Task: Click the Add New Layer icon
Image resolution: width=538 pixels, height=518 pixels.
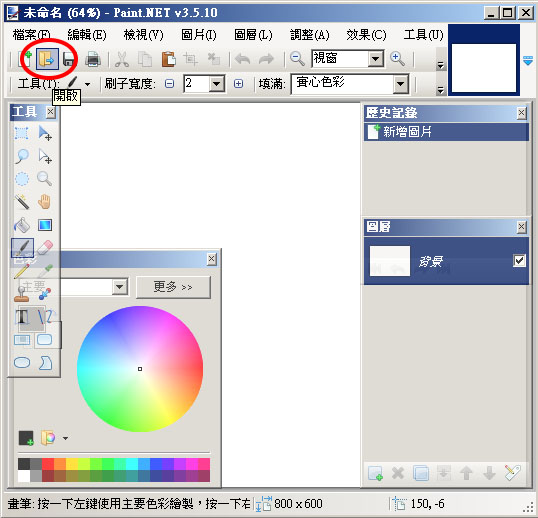Action: [375, 473]
